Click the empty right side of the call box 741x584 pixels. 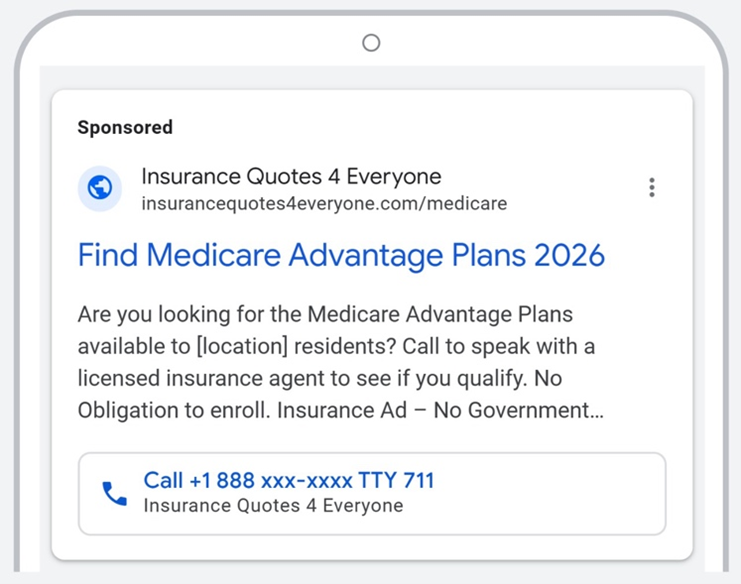(560, 494)
